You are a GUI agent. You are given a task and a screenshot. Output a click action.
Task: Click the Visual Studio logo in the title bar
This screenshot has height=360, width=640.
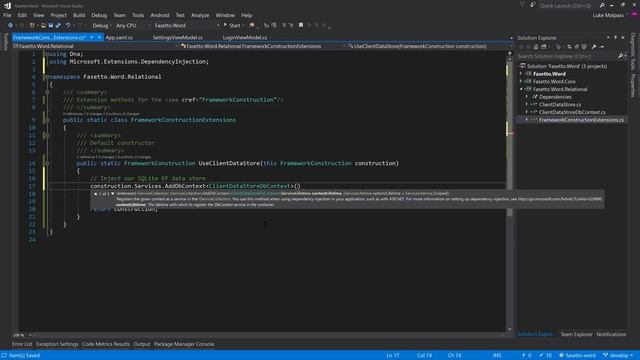pos(7,6)
